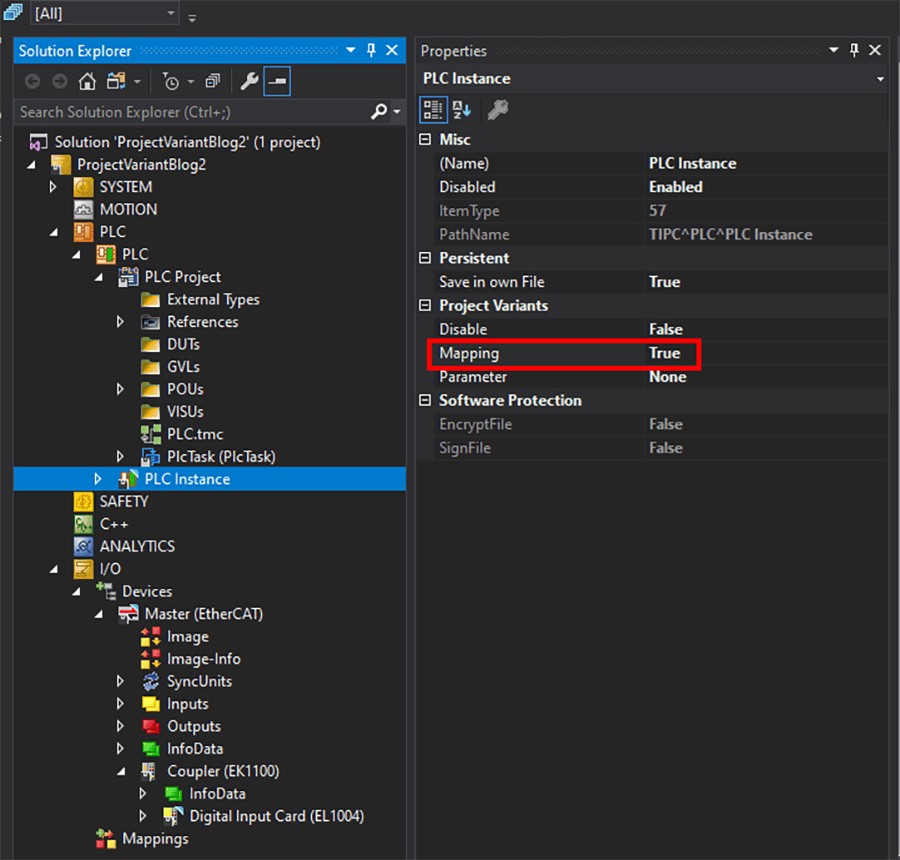Open Properties via the wrench icon

pyautogui.click(x=249, y=82)
